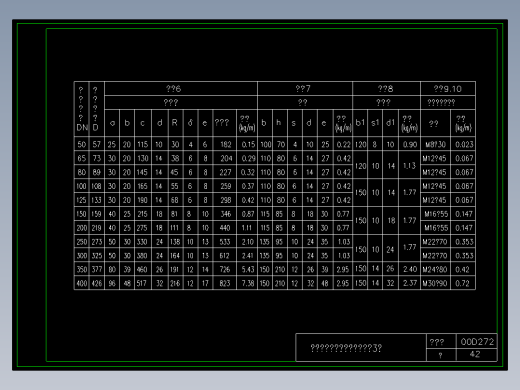This screenshot has height=390, width=520.
Task: Click the D value '57'
Action: pos(97,144)
